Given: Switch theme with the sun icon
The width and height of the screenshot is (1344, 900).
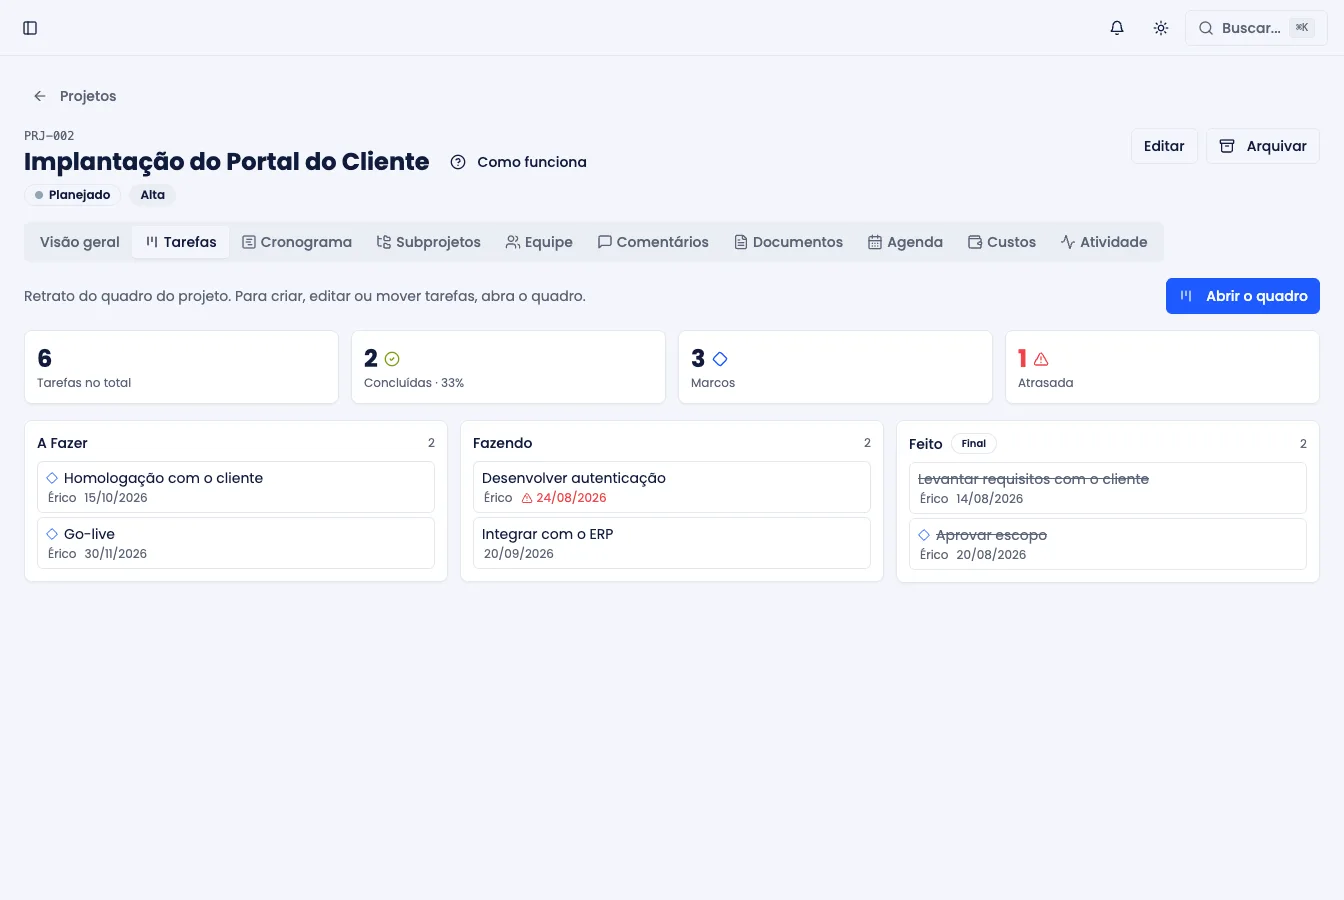Looking at the screenshot, I should [1161, 28].
